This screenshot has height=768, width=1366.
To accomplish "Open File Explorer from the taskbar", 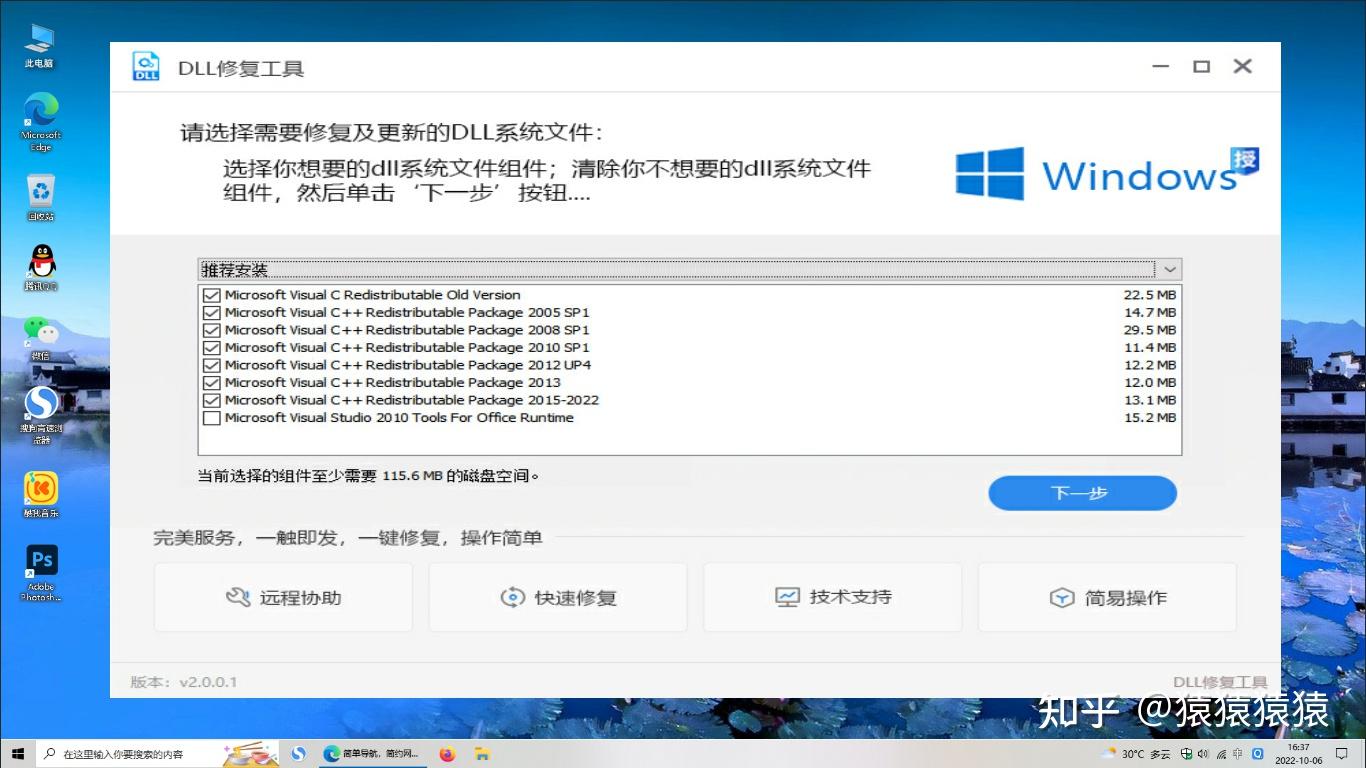I will (x=482, y=754).
